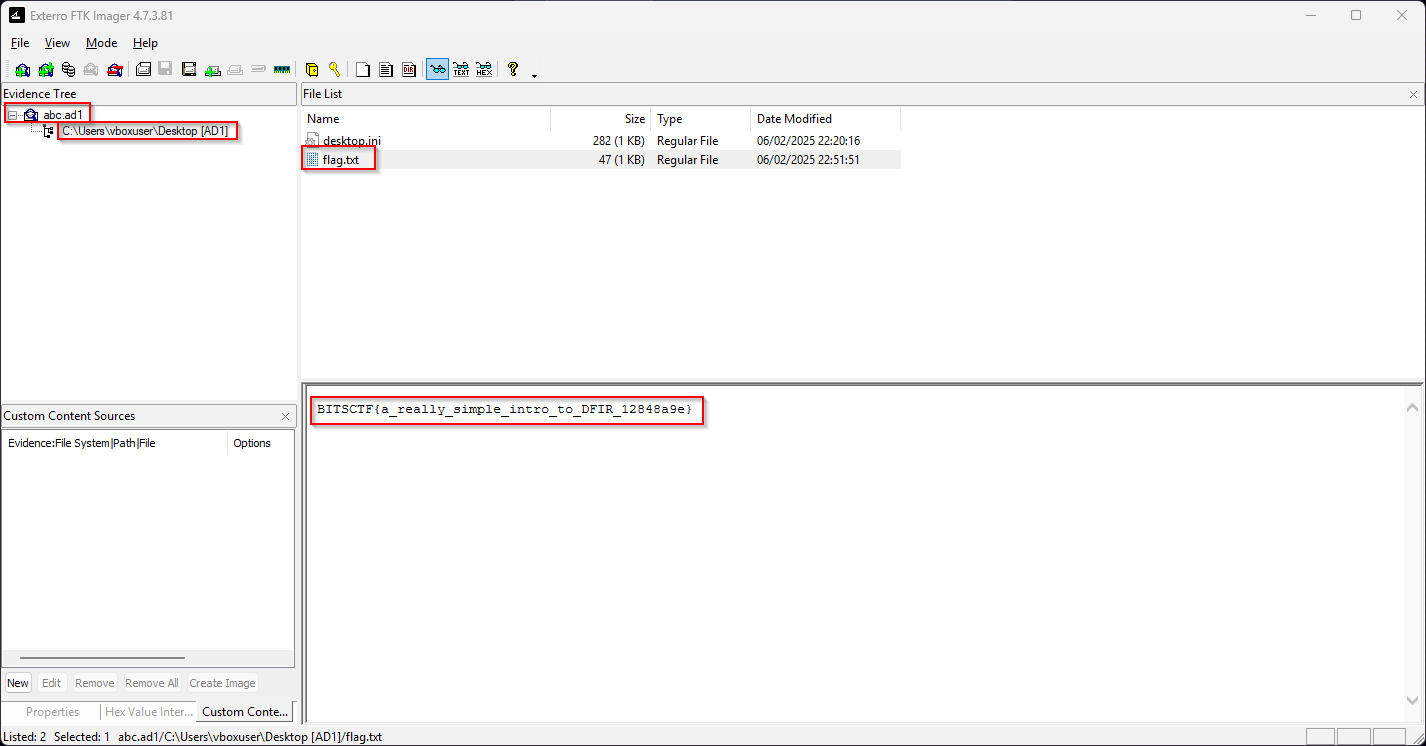The height and width of the screenshot is (746, 1426).
Task: Collapse the abc.ad1 evidence tree node
Action: pos(12,115)
